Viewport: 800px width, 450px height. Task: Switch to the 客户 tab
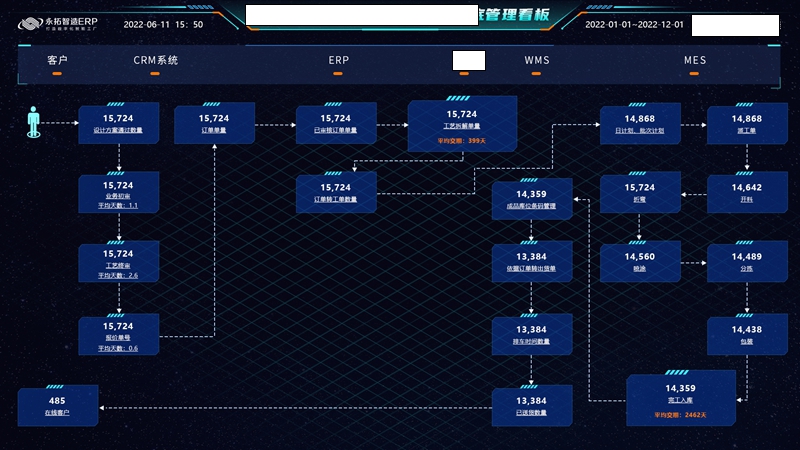57,60
